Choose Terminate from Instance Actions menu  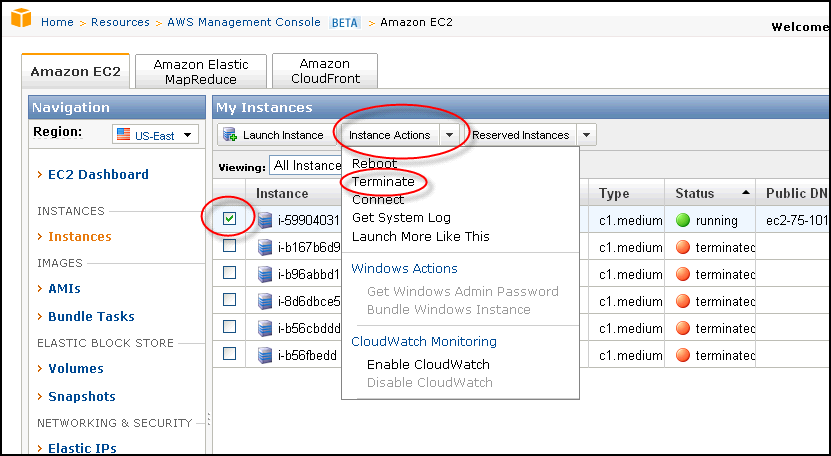(x=383, y=182)
